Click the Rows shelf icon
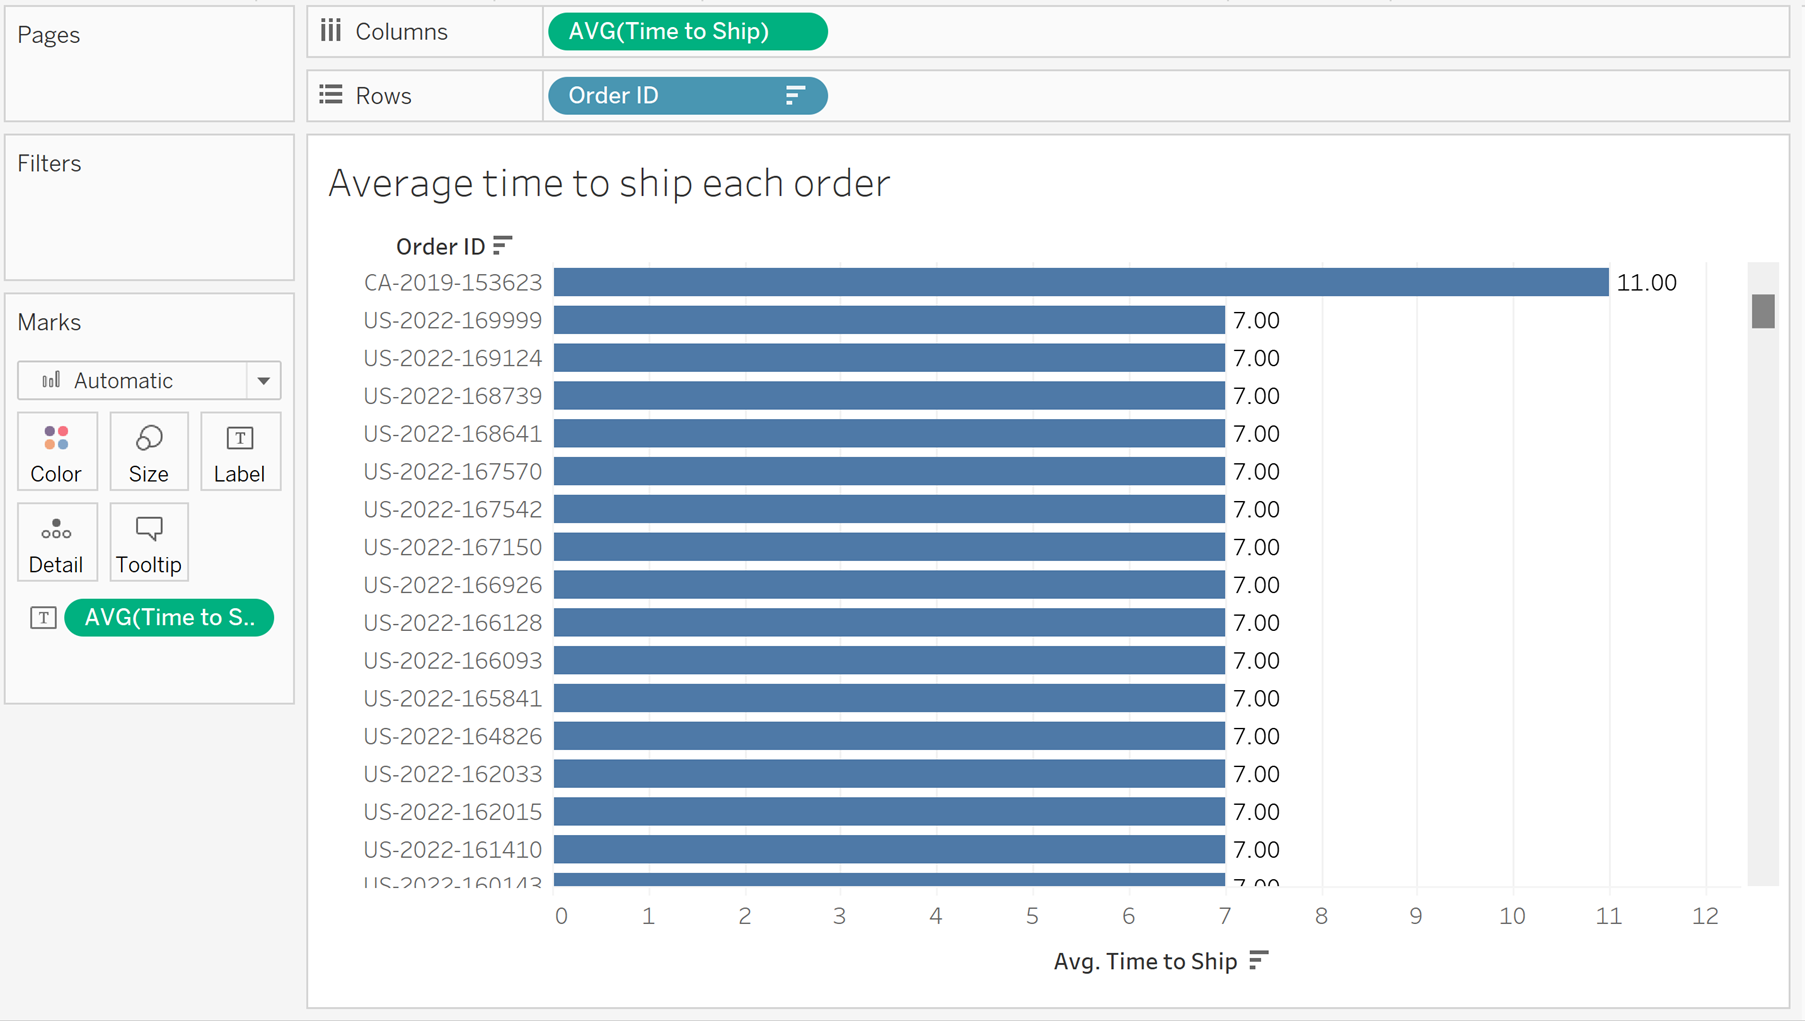 coord(331,95)
